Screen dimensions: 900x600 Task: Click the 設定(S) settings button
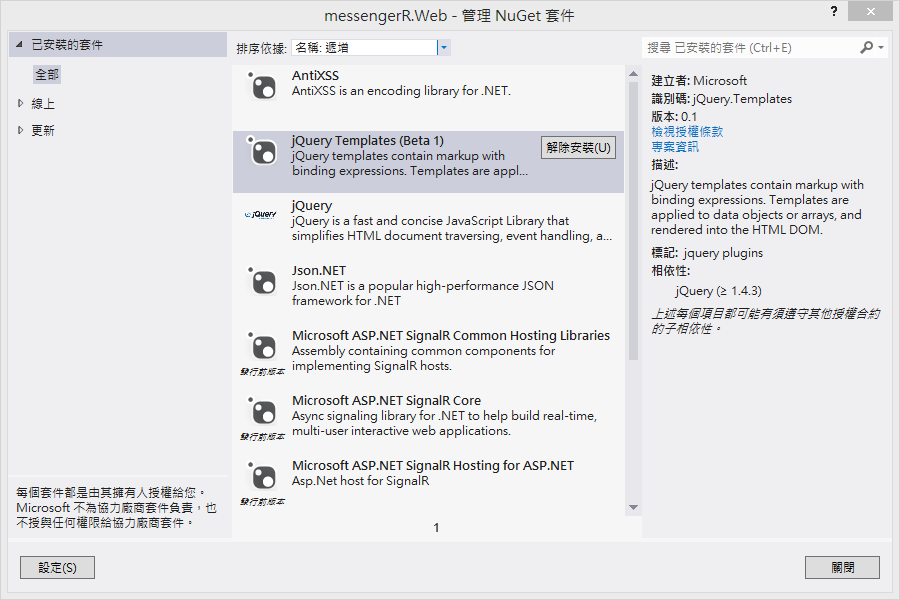point(57,567)
